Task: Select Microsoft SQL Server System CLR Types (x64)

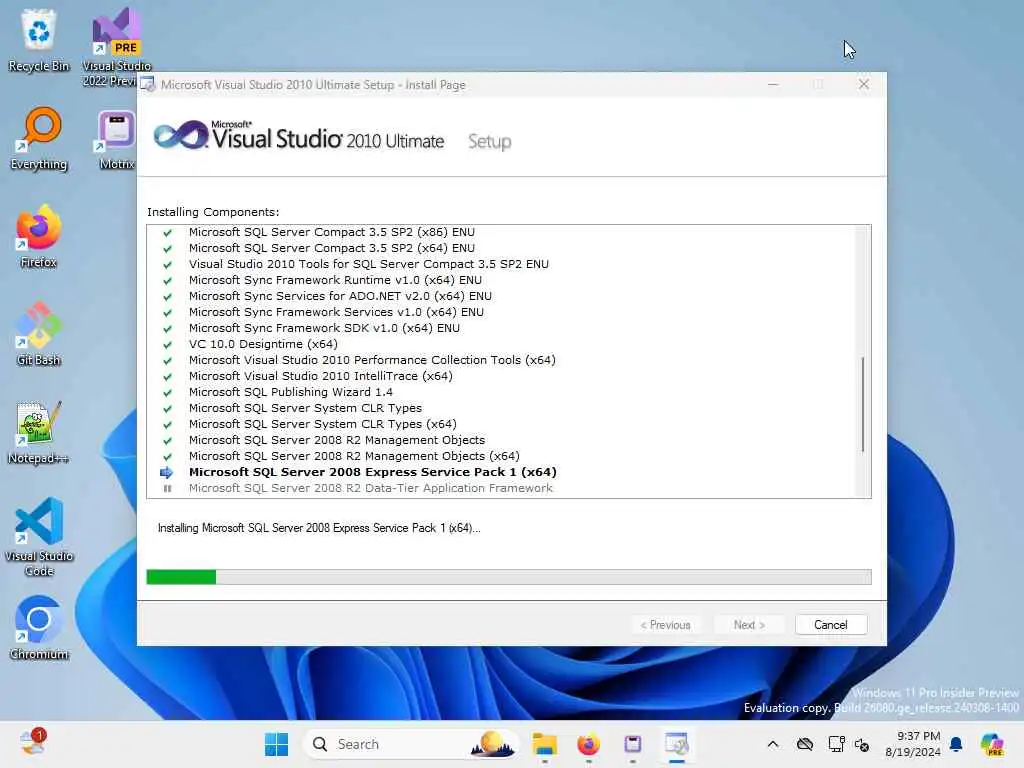Action: 323,424
